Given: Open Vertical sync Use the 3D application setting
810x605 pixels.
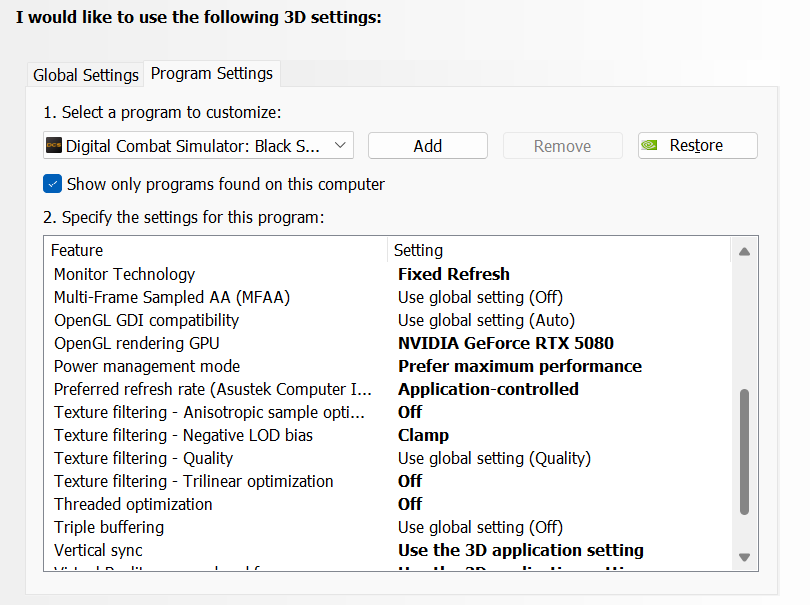Looking at the screenshot, I should 521,550.
